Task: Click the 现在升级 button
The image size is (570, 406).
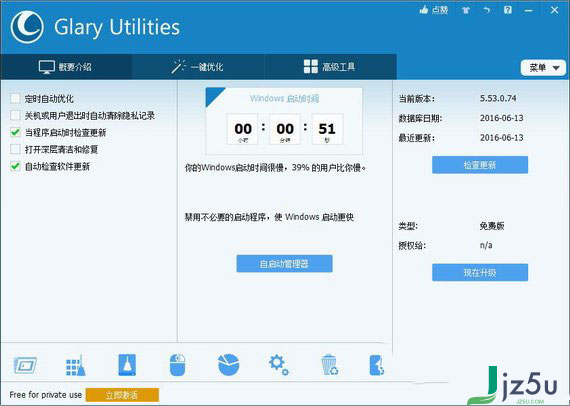Action: click(480, 273)
